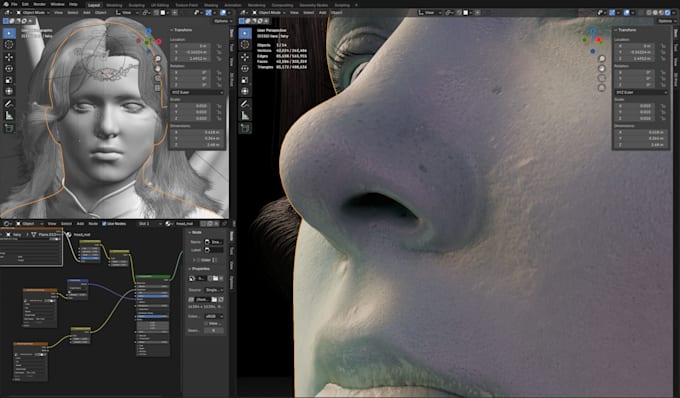Image resolution: width=680 pixels, height=398 pixels.
Task: Switch to the UV Editing workspace tab
Action: (x=160, y=5)
